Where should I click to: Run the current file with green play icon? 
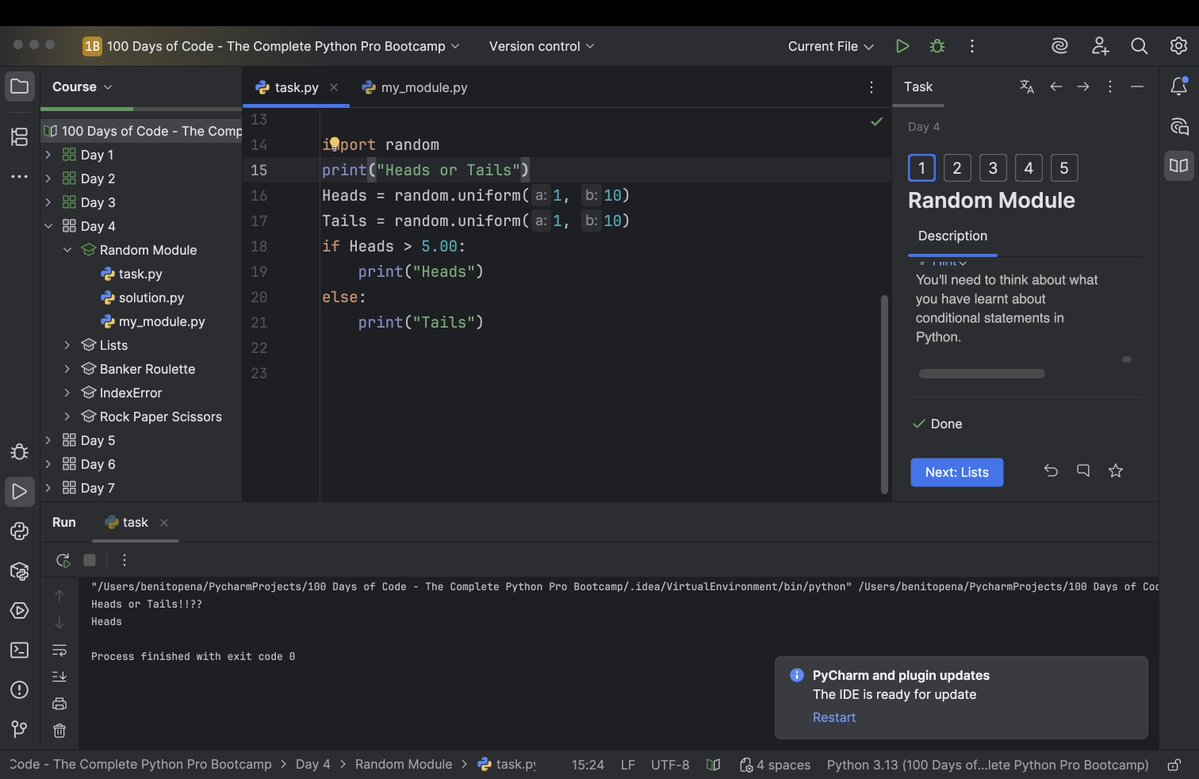[x=901, y=45]
